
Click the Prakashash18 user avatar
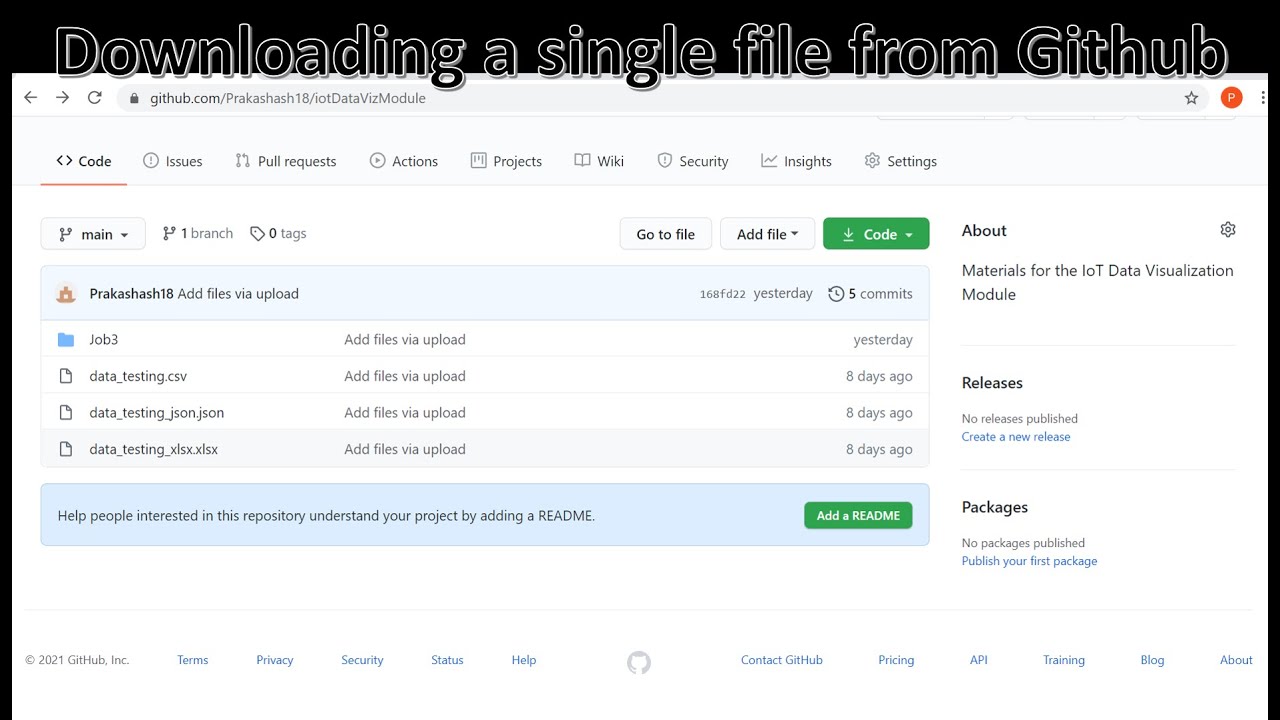pyautogui.click(x=66, y=293)
